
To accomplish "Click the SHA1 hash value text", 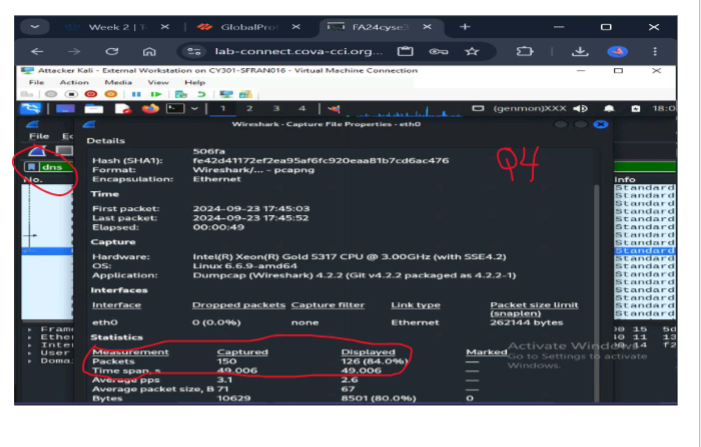I will tap(321, 160).
